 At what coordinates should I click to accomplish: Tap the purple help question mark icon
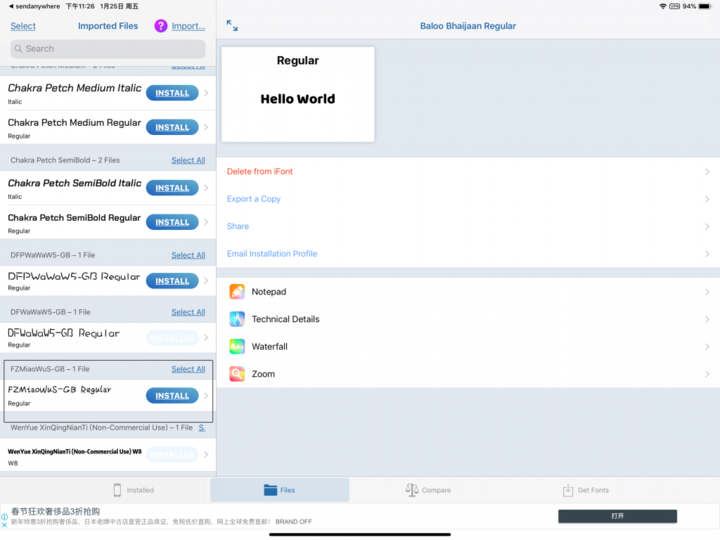pyautogui.click(x=161, y=26)
